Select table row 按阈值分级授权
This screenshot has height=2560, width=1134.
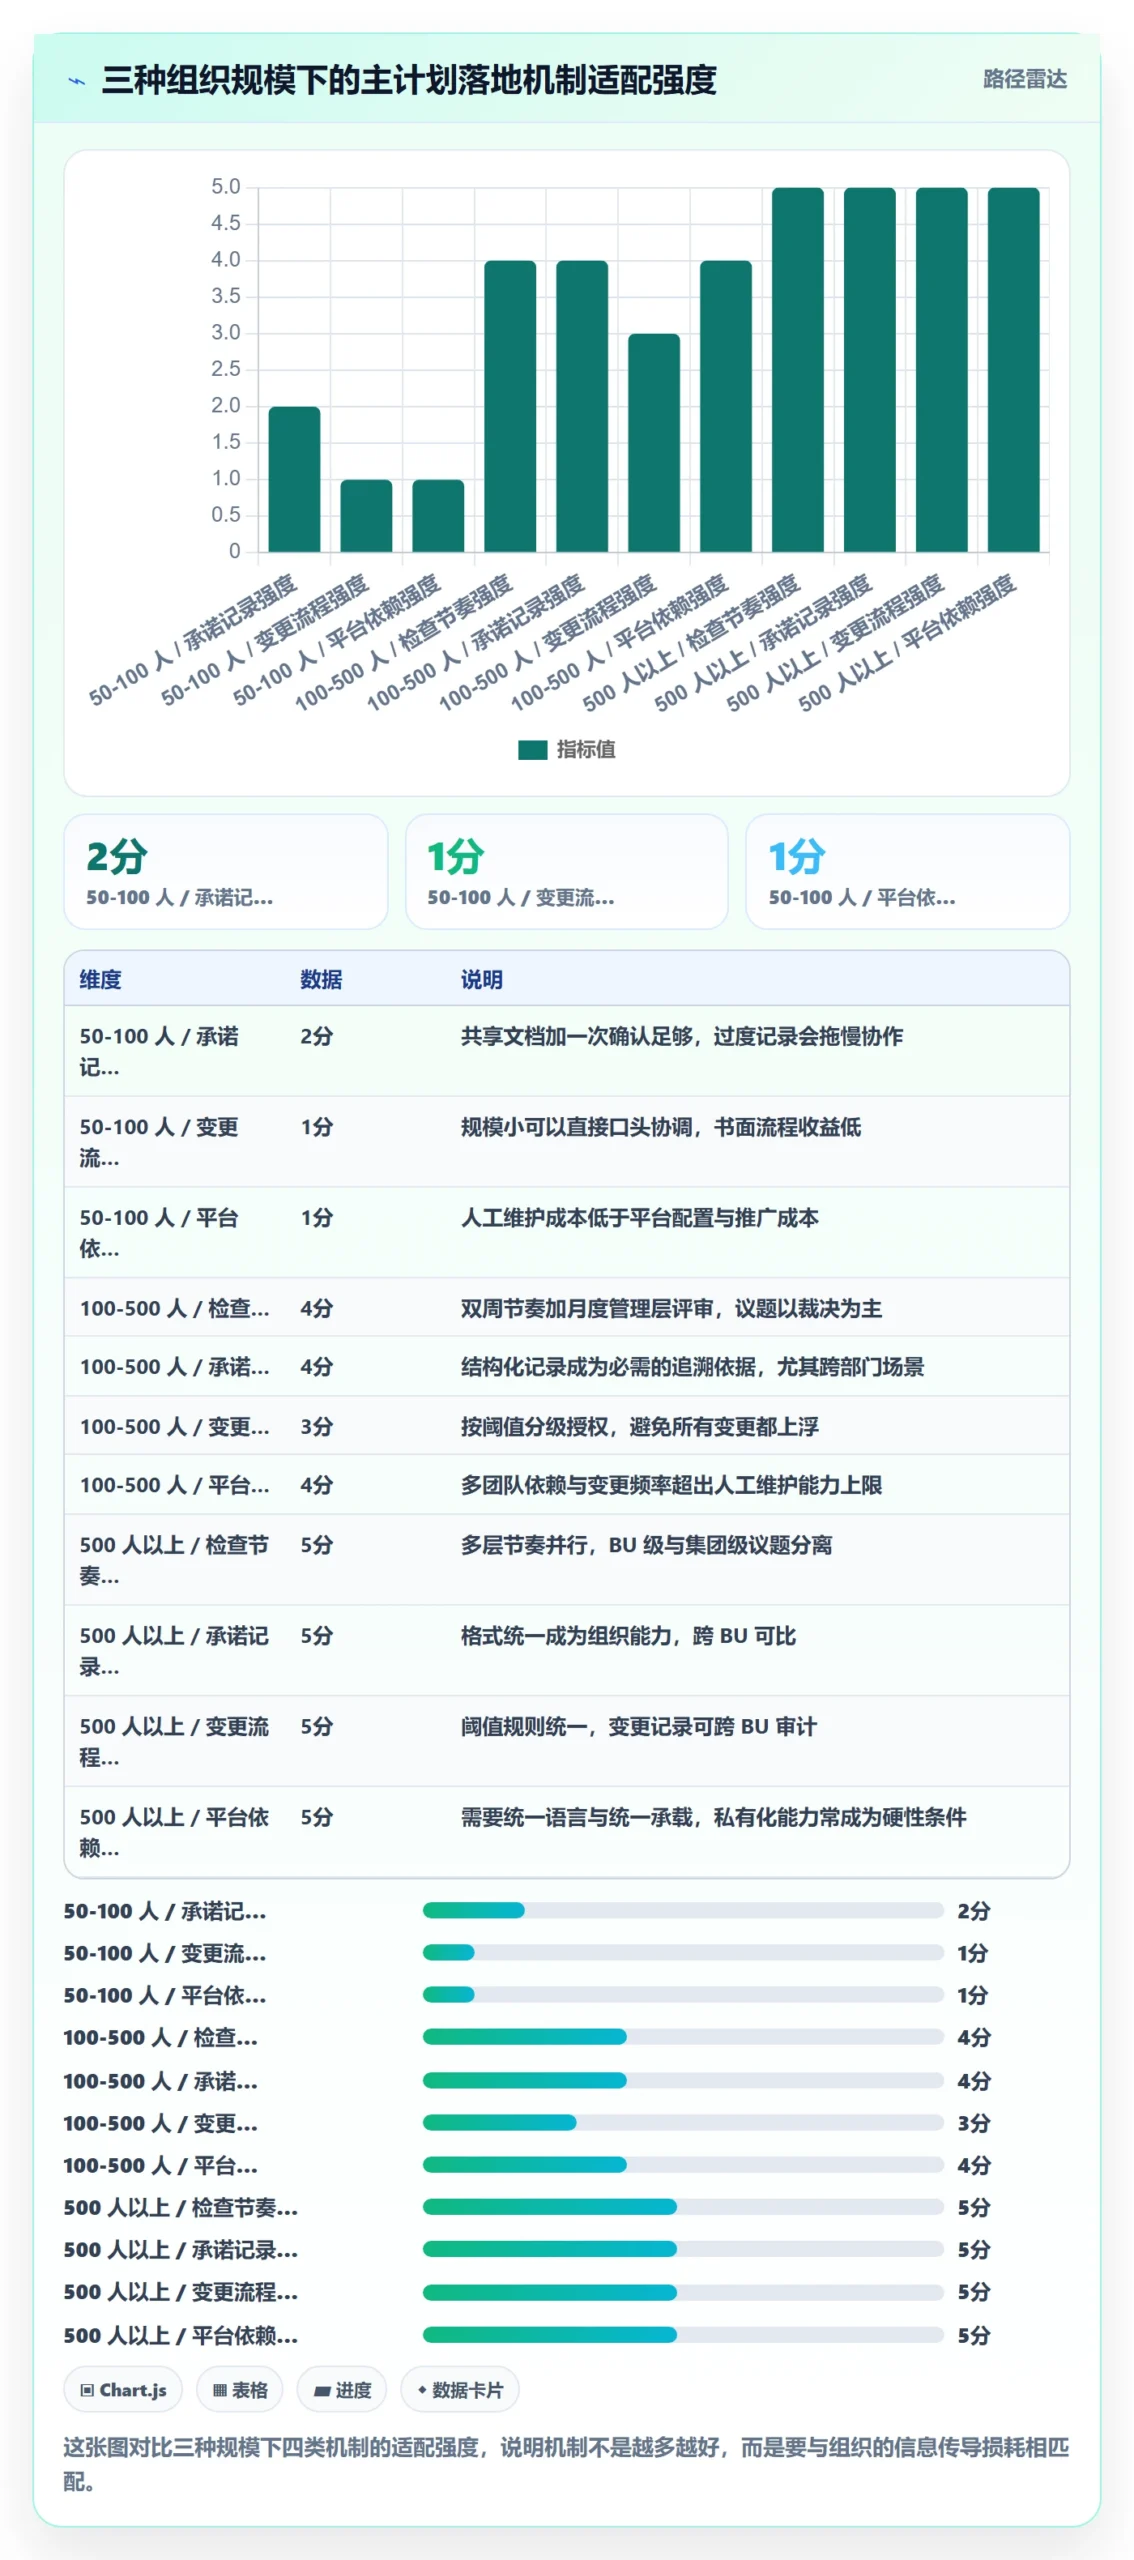pyautogui.click(x=567, y=1426)
